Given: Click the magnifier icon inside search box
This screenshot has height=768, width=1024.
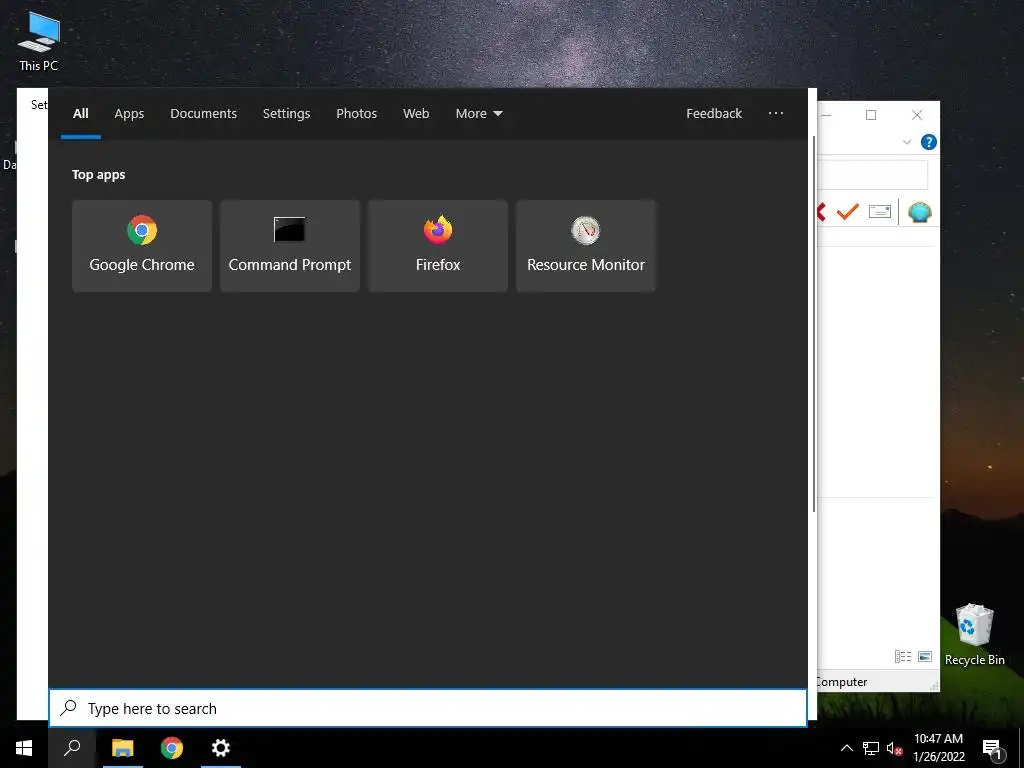Looking at the screenshot, I should (x=69, y=708).
